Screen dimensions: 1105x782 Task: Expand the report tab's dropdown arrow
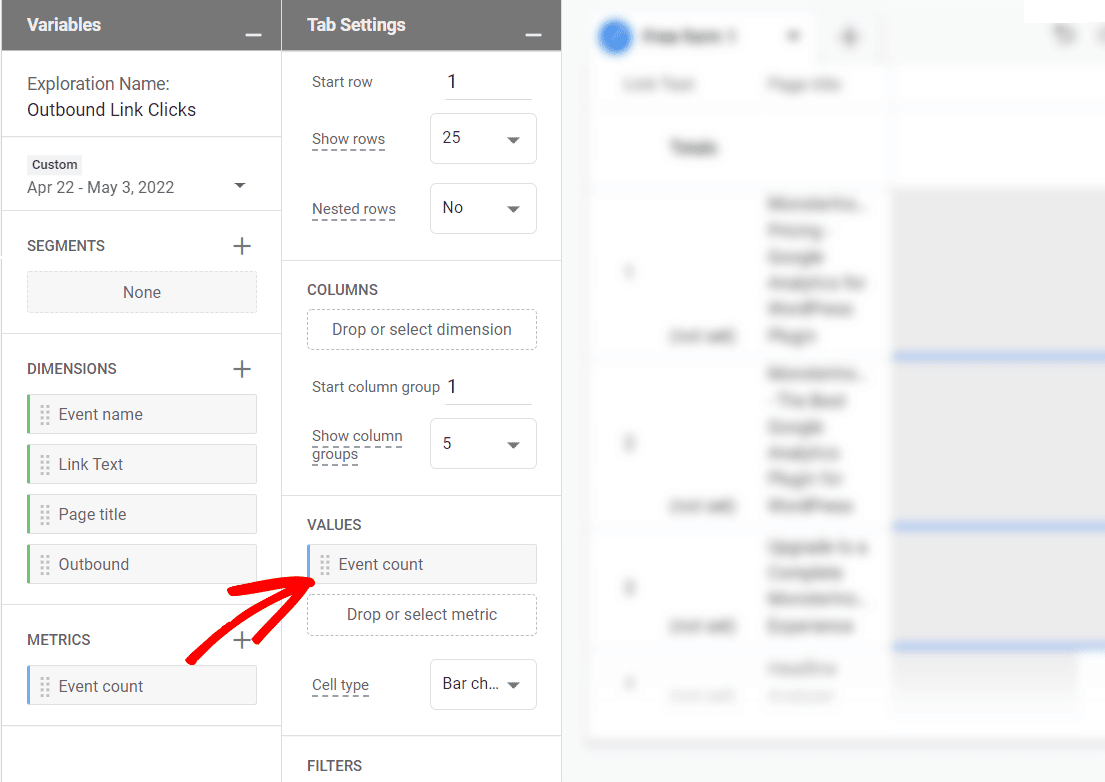pos(793,37)
